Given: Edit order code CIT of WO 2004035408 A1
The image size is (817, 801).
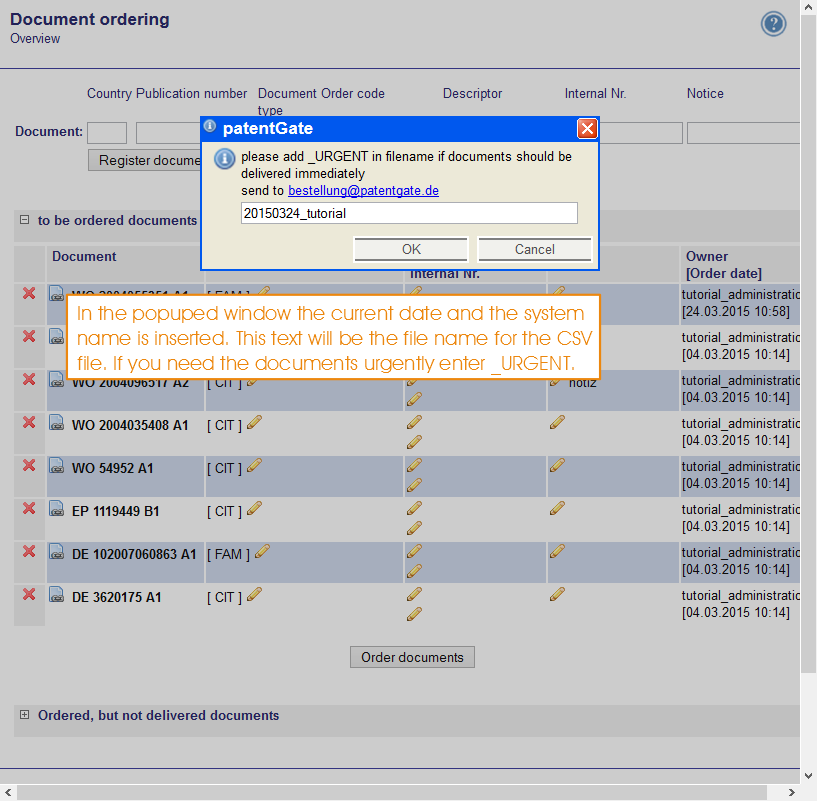Looking at the screenshot, I should [x=254, y=422].
